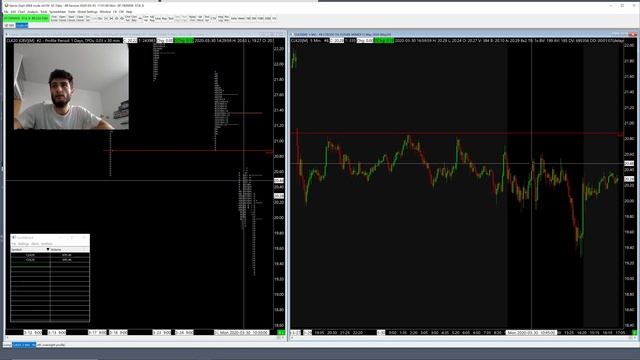
Task: Sort Quoteboard by the Symbol column header
Action: [x=29, y=249]
